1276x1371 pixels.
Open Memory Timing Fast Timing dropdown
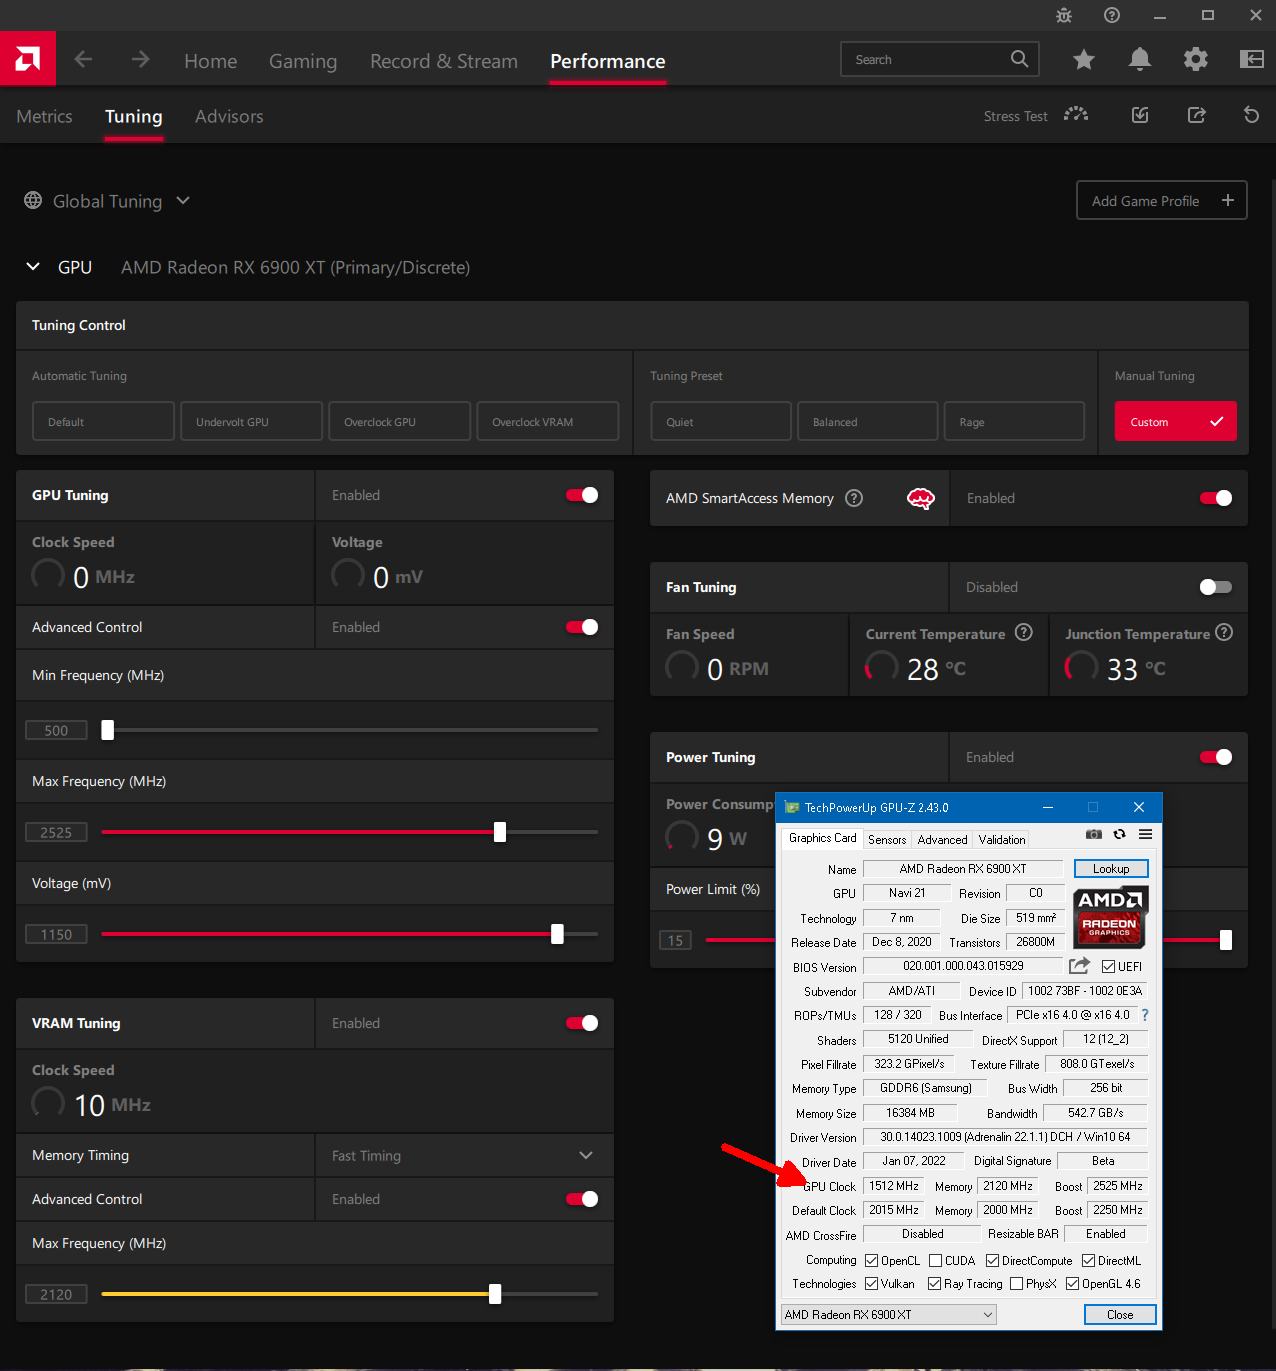tap(464, 1155)
